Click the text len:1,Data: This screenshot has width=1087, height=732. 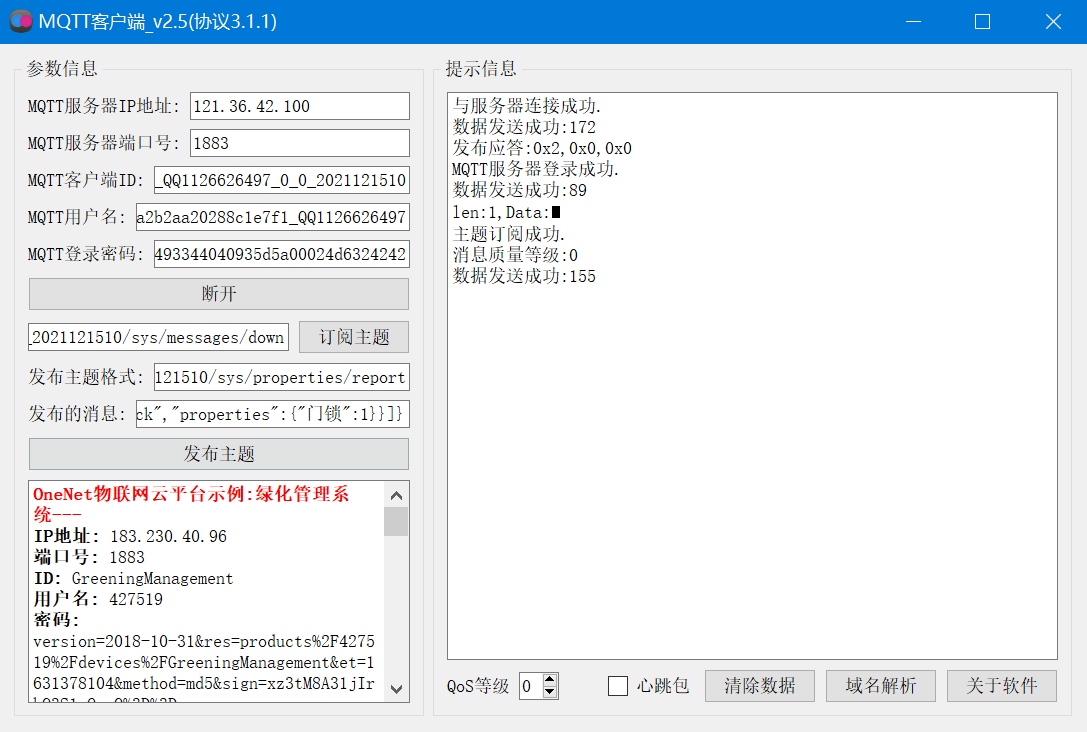tap(506, 212)
